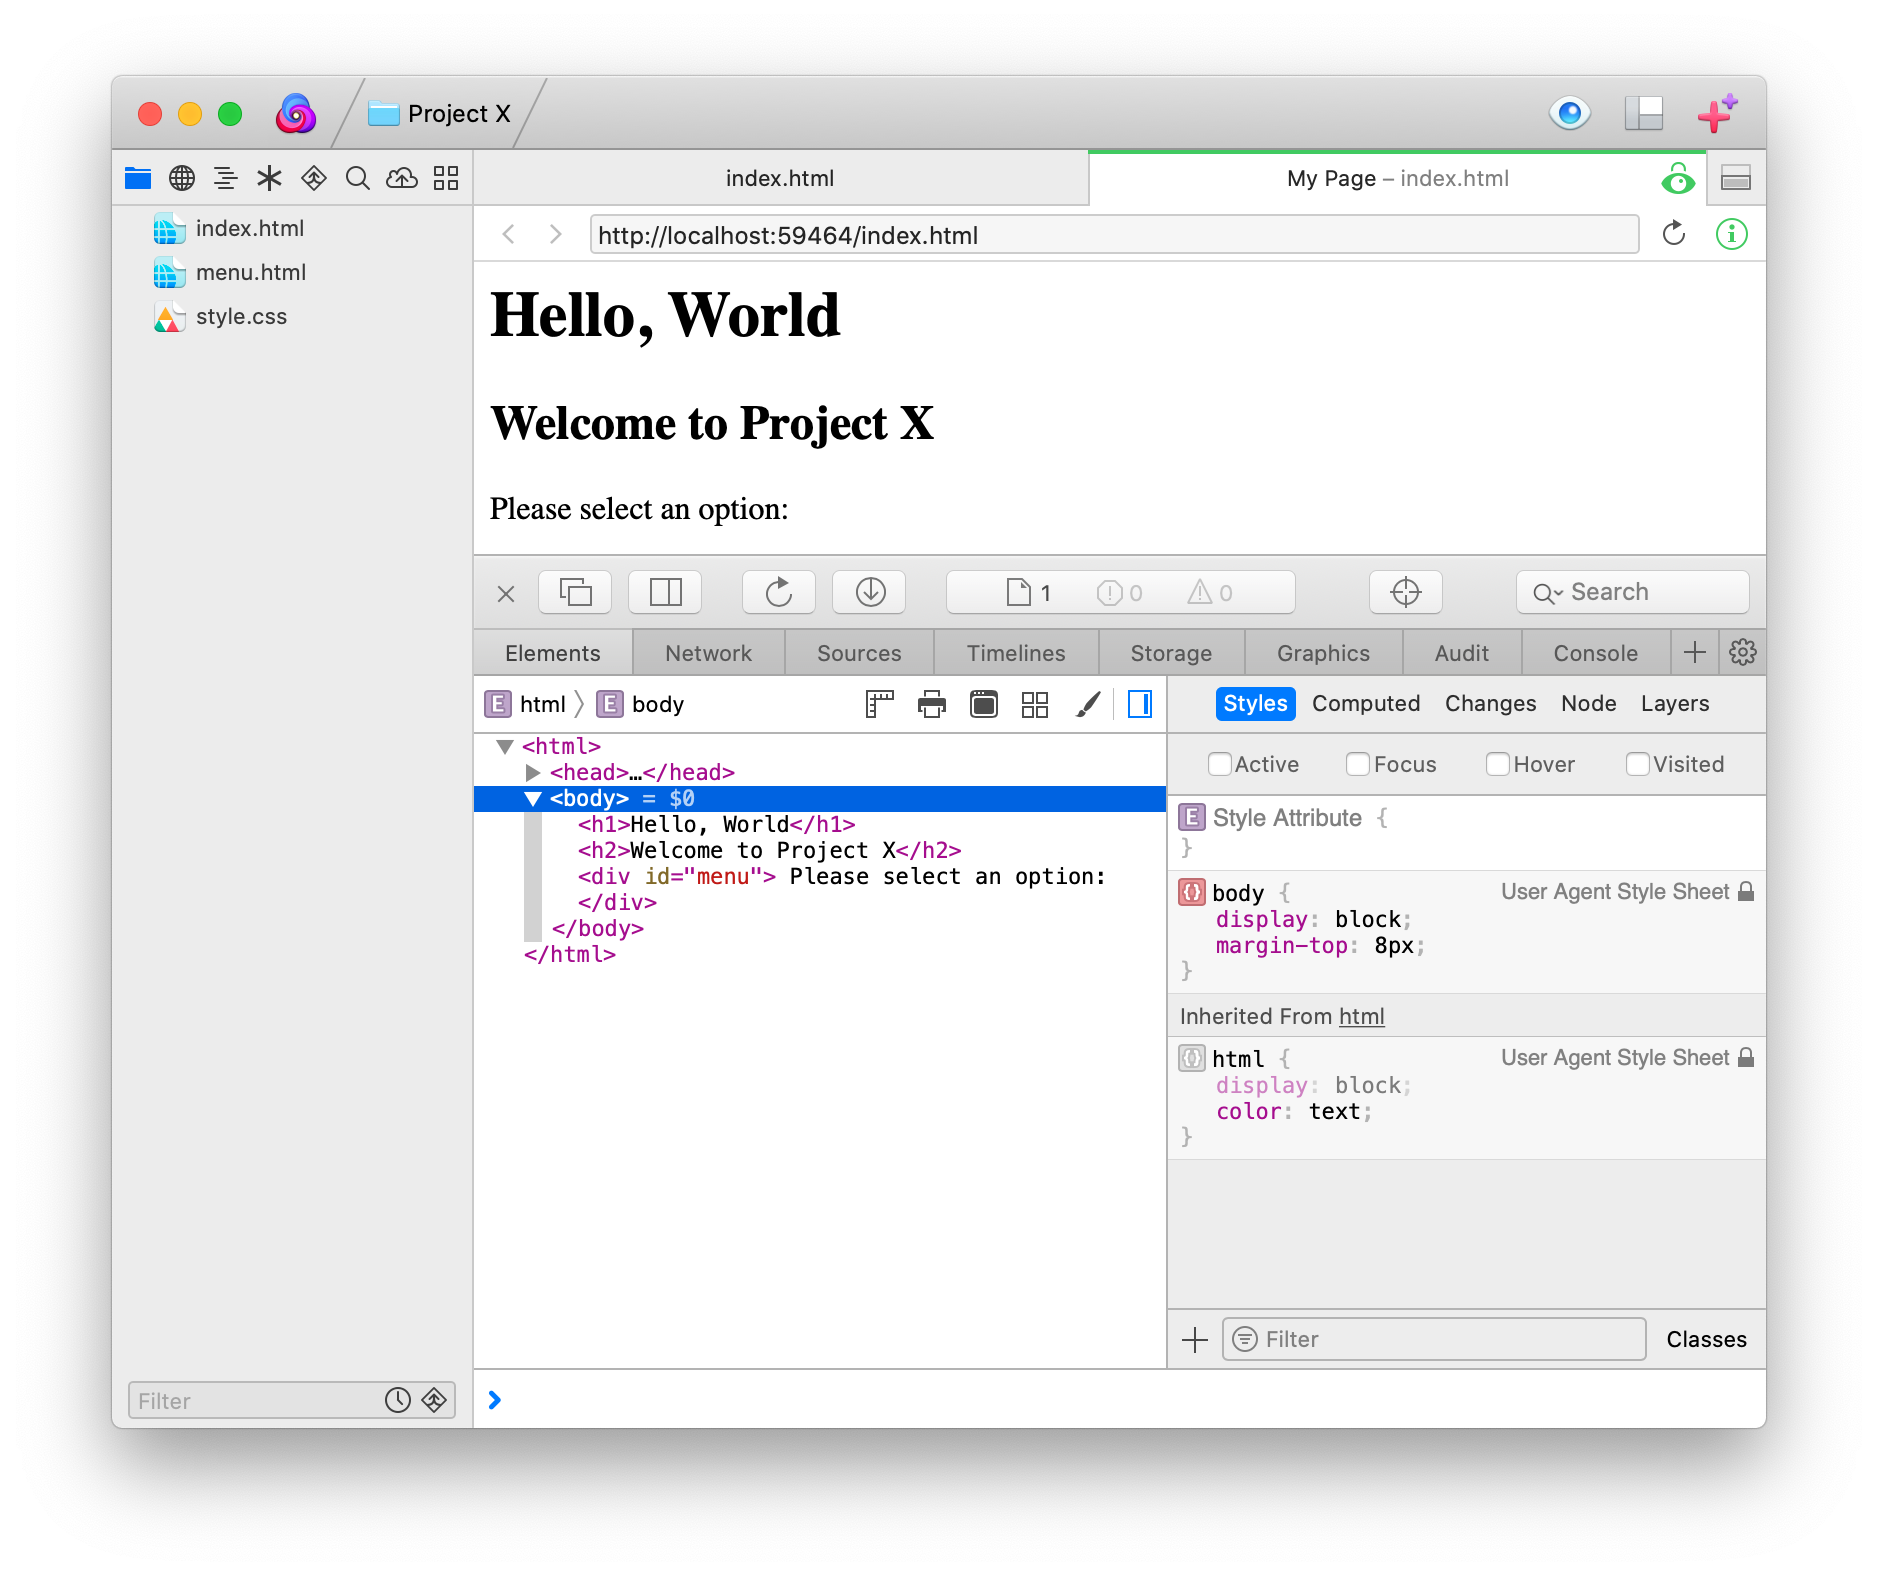Open the Symbols outline sidebar icon
The width and height of the screenshot is (1878, 1576).
[226, 178]
